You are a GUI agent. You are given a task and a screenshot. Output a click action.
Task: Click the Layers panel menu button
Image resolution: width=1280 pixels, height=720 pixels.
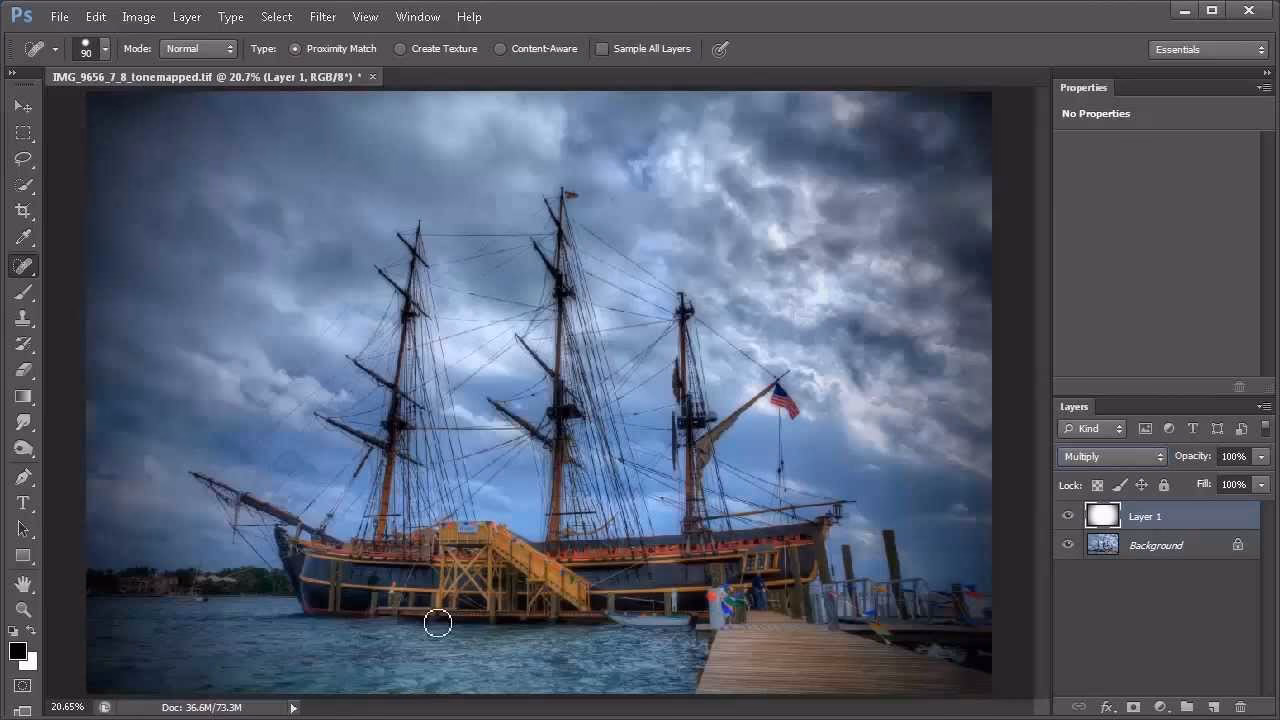pyautogui.click(x=1264, y=407)
